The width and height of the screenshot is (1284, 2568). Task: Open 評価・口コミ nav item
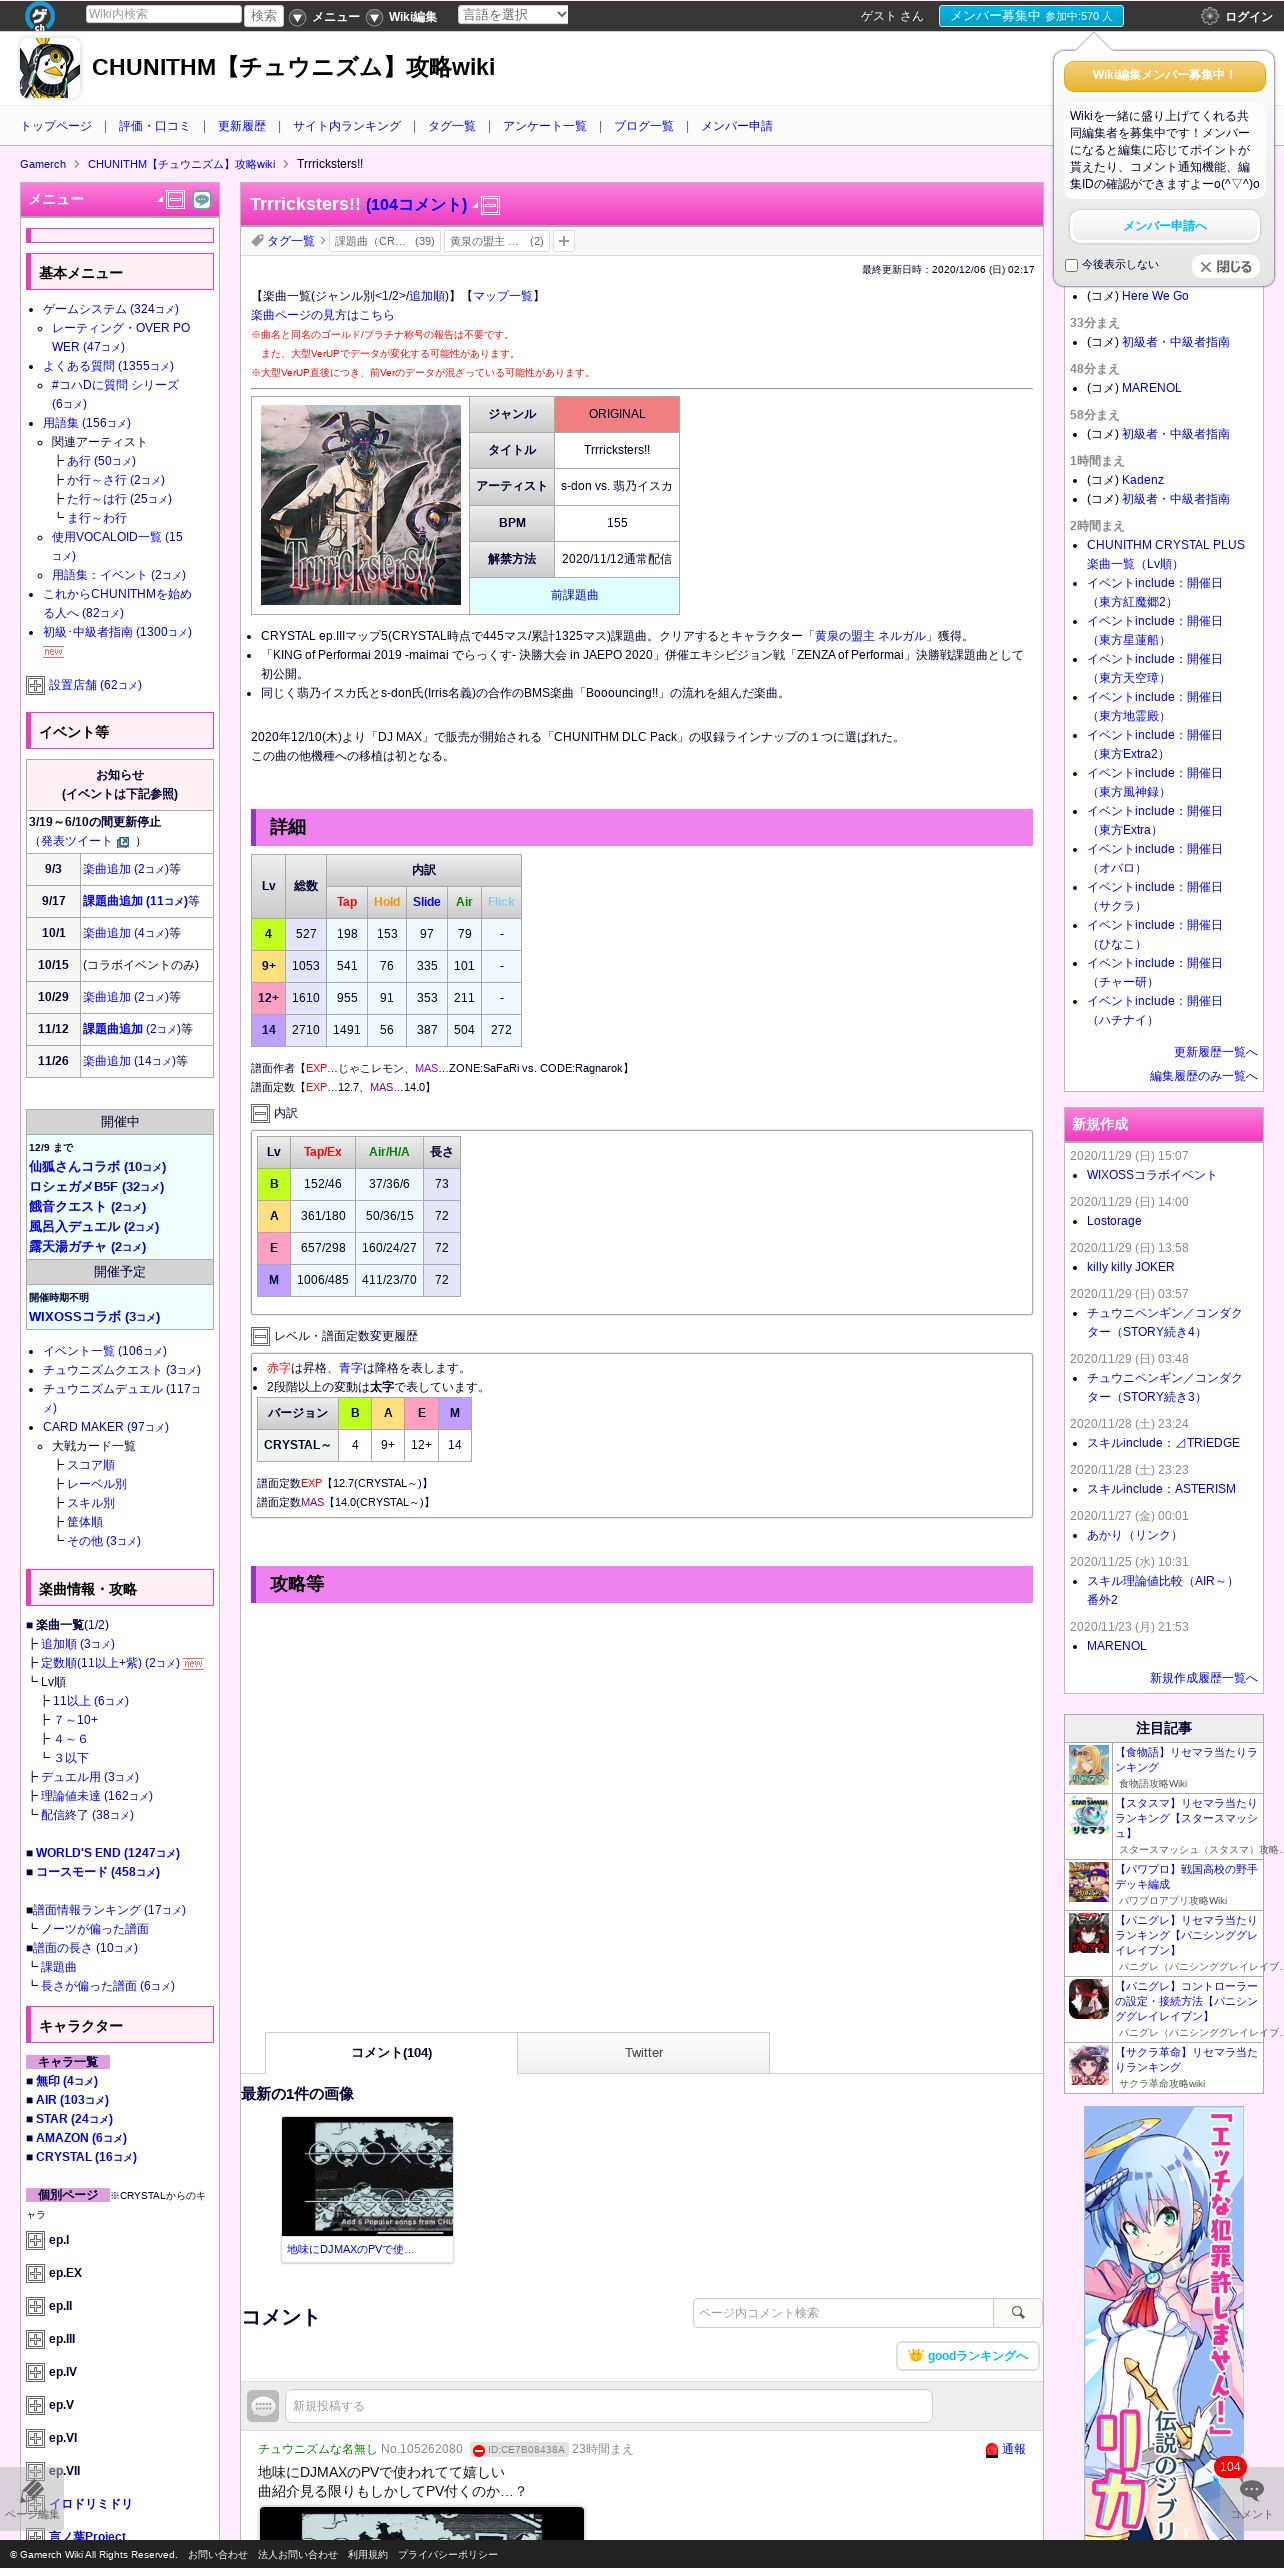(x=154, y=126)
